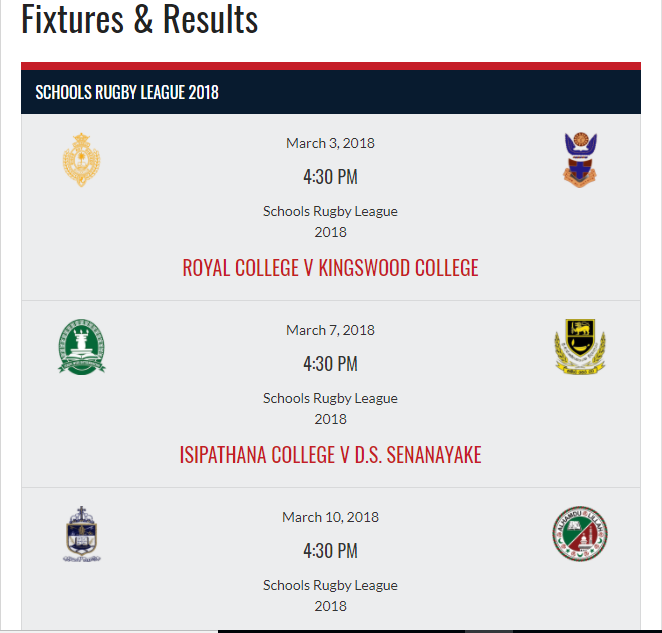Image resolution: width=662 pixels, height=633 pixels.
Task: Click league name under March 7 fixture
Action: pos(331,408)
